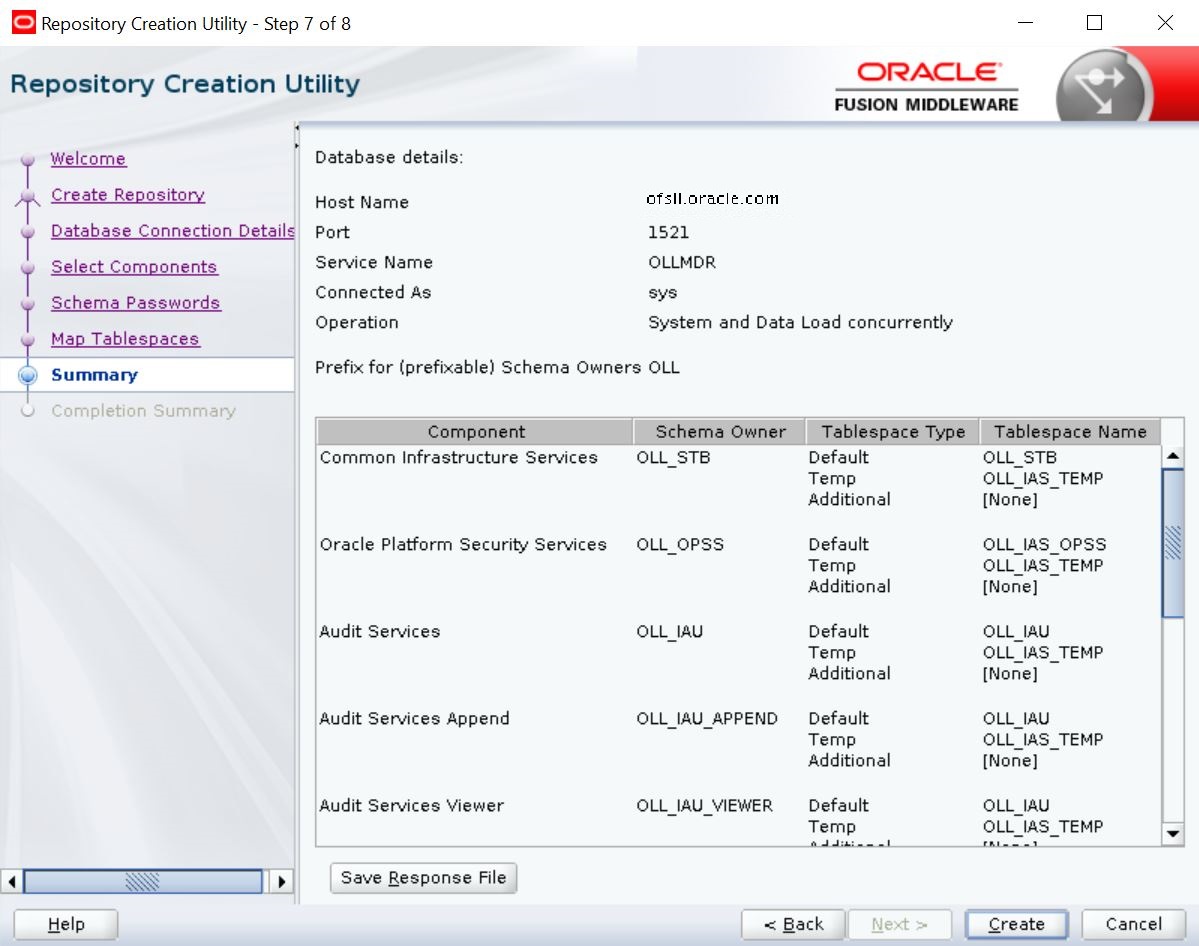Click the Component column header
This screenshot has height=946, width=1199.
point(475,431)
